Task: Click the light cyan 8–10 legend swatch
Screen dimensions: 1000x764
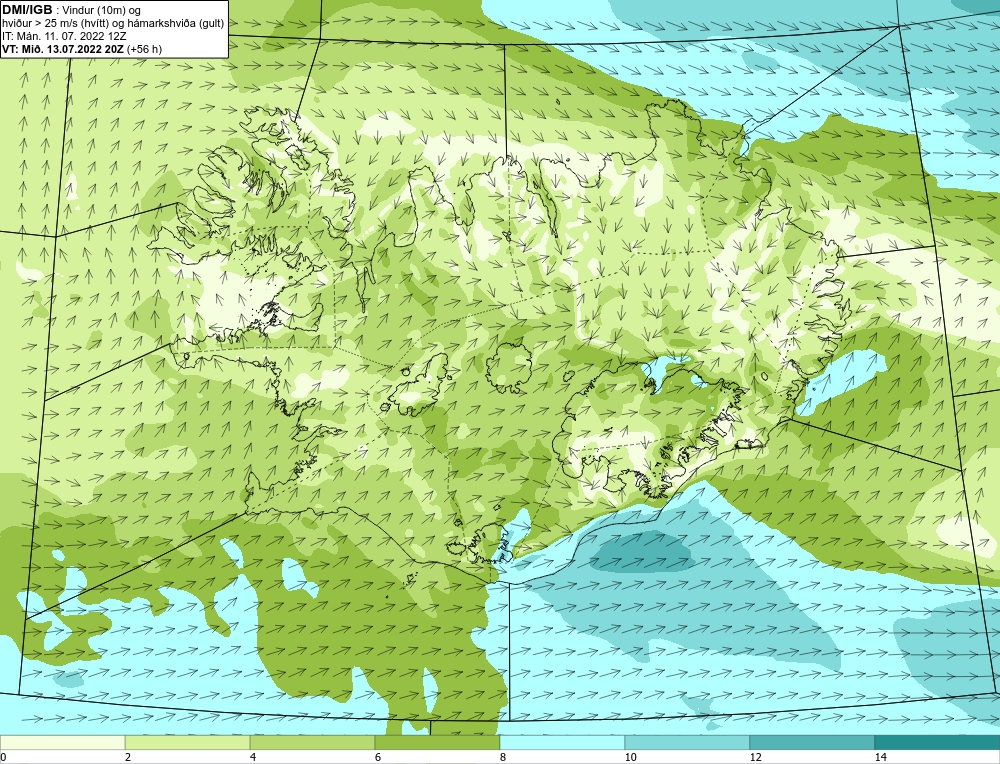Action: tap(562, 742)
